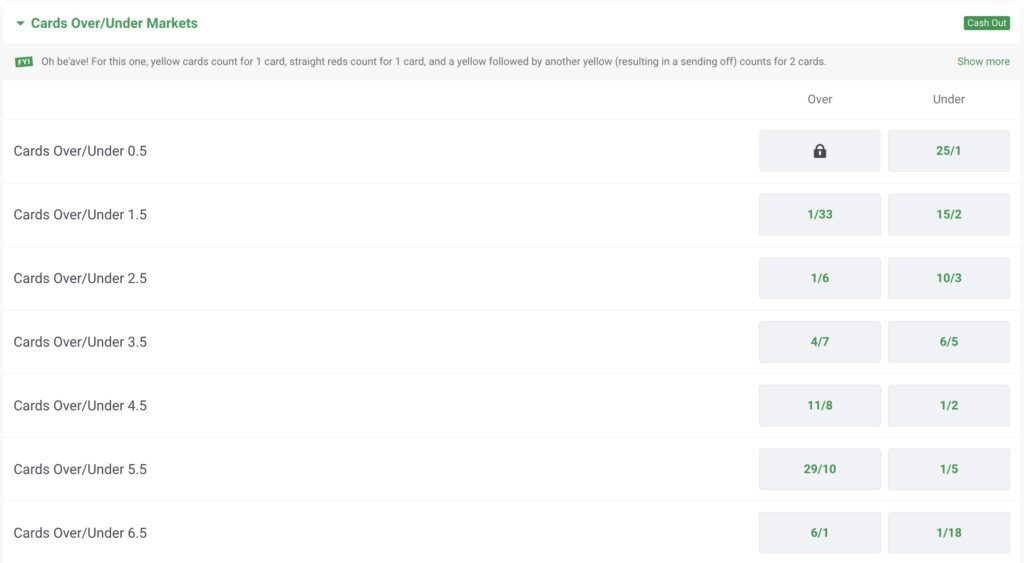Choose Over 2.5 cards at 1/6
Screen dimensions: 1024x563
(819, 278)
